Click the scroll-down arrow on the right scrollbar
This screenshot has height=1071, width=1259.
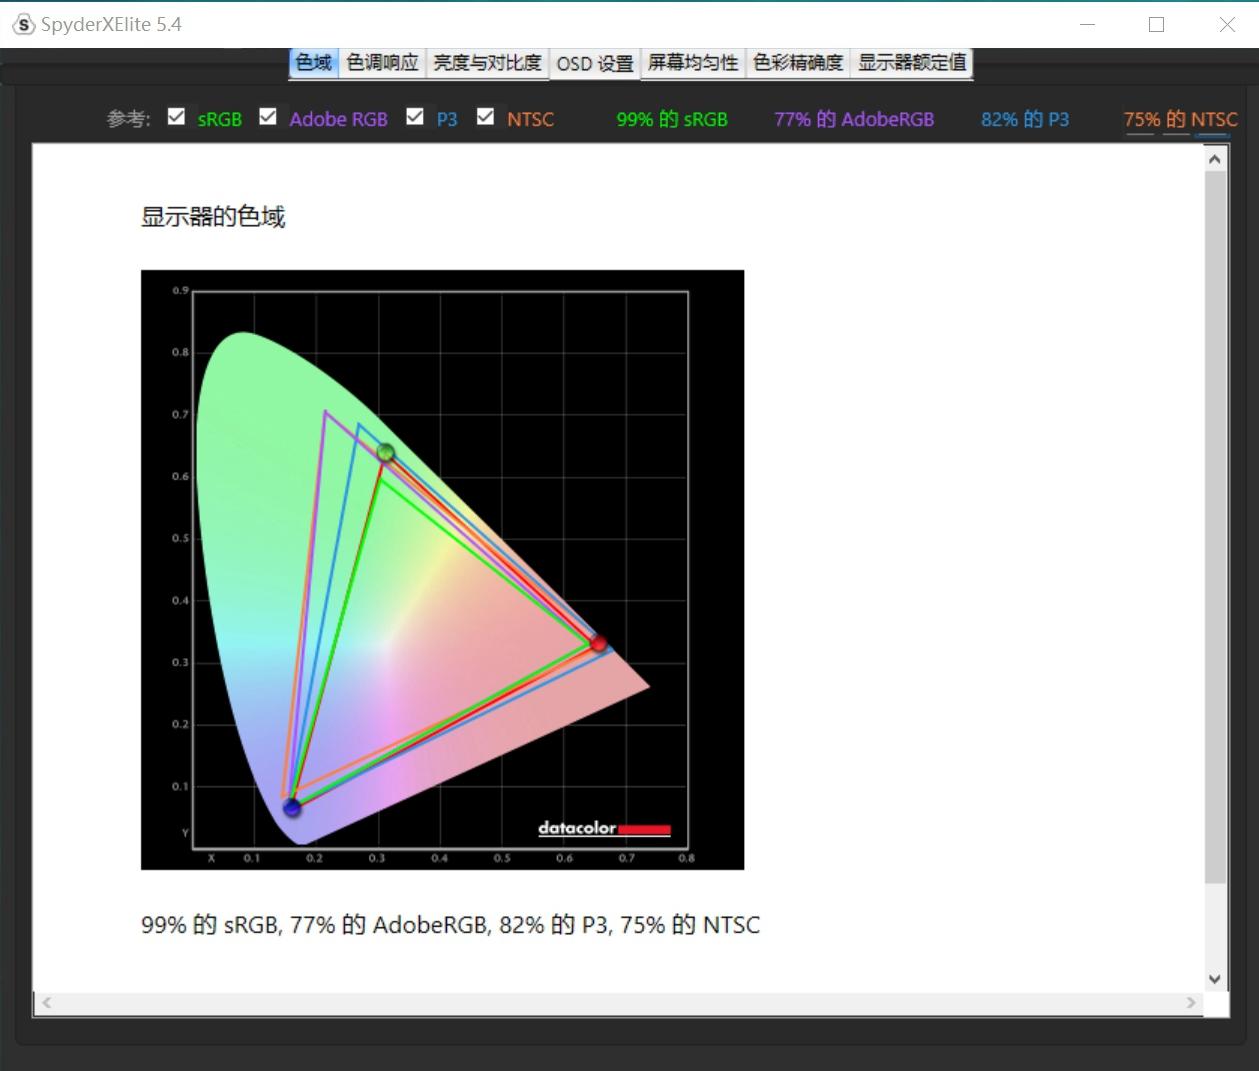(1213, 979)
